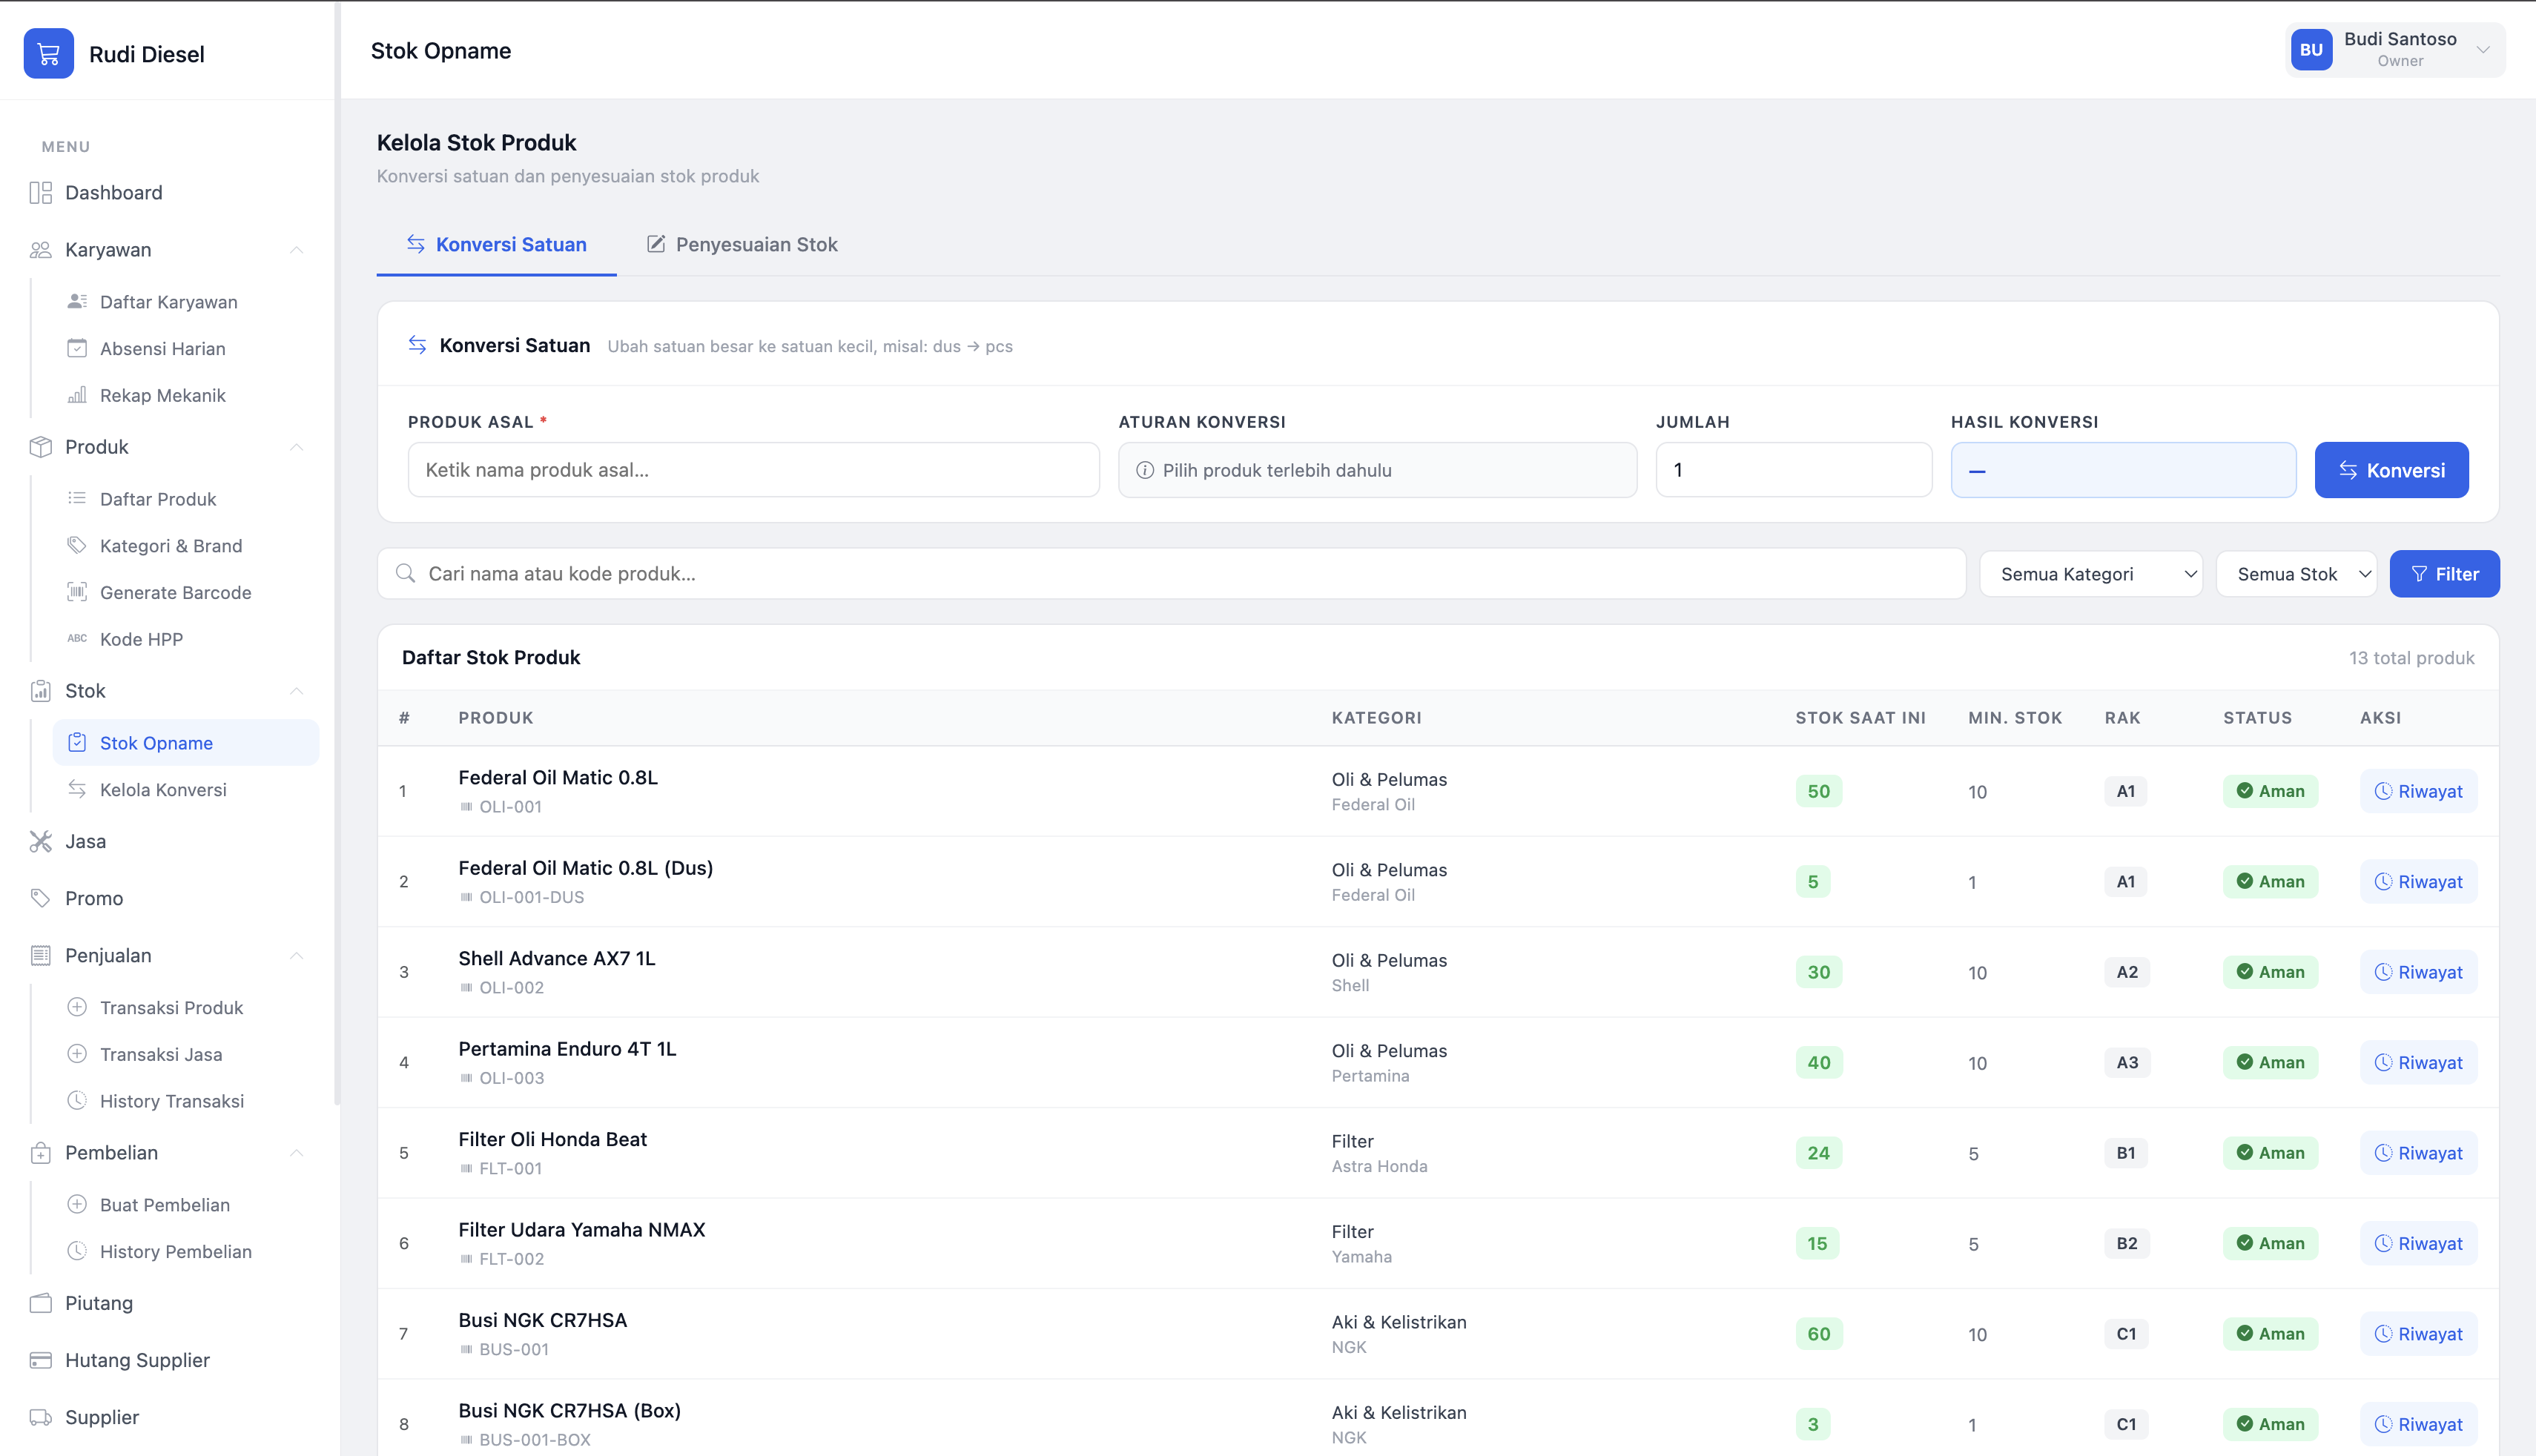Open the Semua Kategori dropdown
2536x1456 pixels.
tap(2091, 574)
